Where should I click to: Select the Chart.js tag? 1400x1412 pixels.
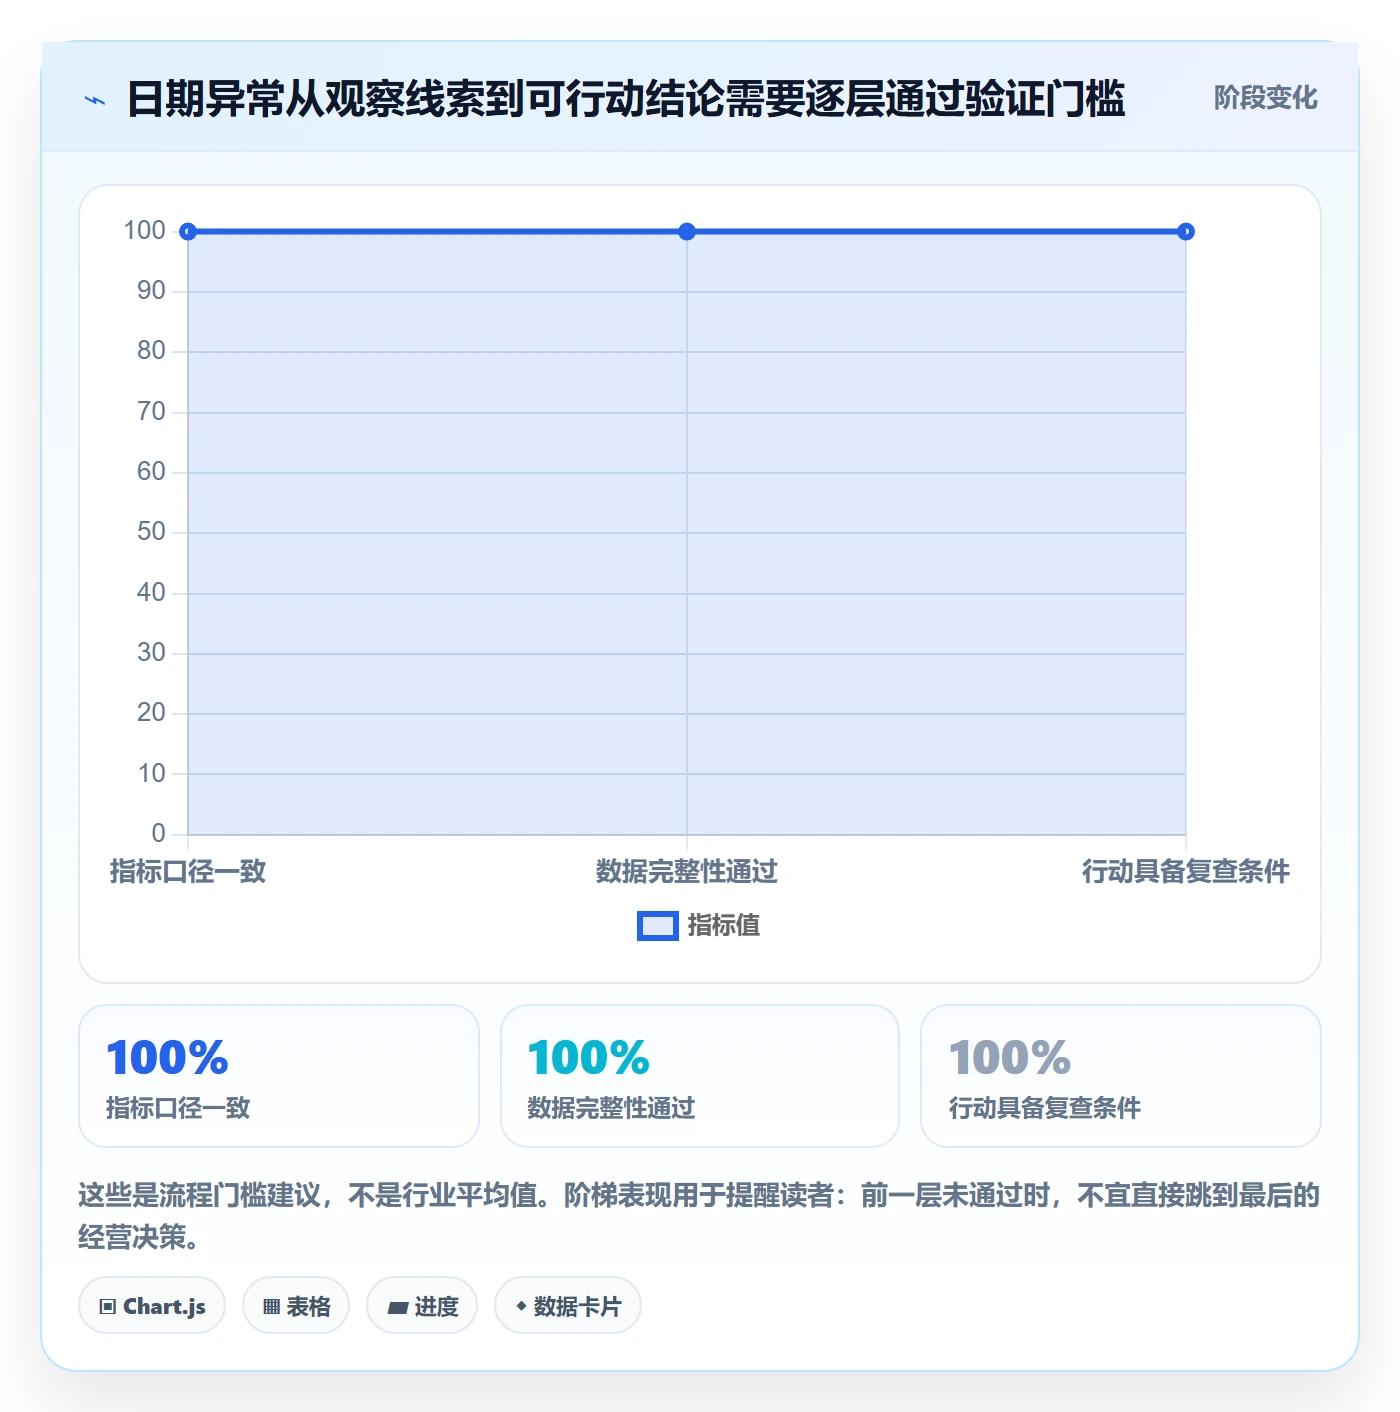152,1306
